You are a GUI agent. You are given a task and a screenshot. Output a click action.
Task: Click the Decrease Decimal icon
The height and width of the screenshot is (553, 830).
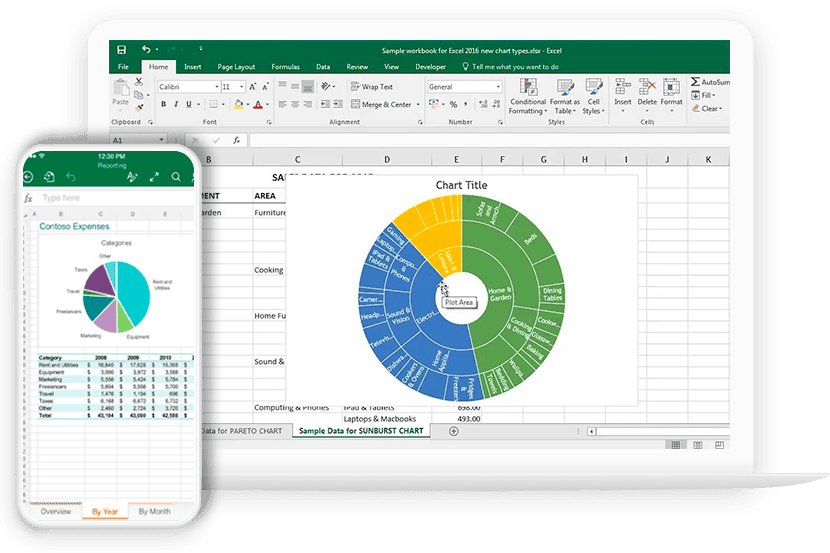tap(497, 104)
